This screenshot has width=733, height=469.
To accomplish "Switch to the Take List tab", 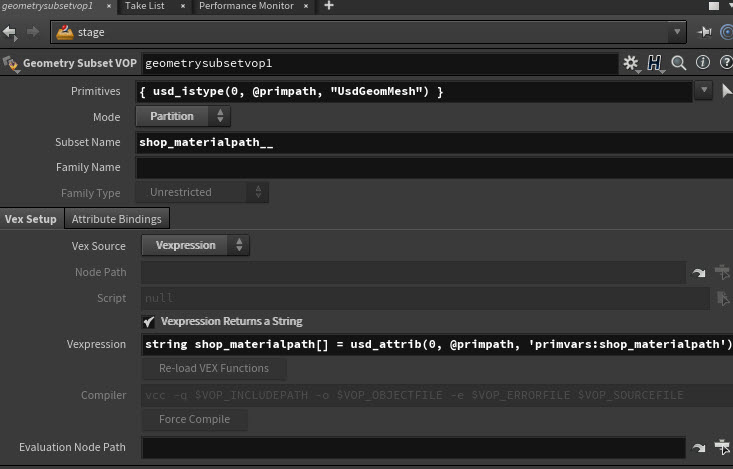I will pyautogui.click(x=144, y=6).
